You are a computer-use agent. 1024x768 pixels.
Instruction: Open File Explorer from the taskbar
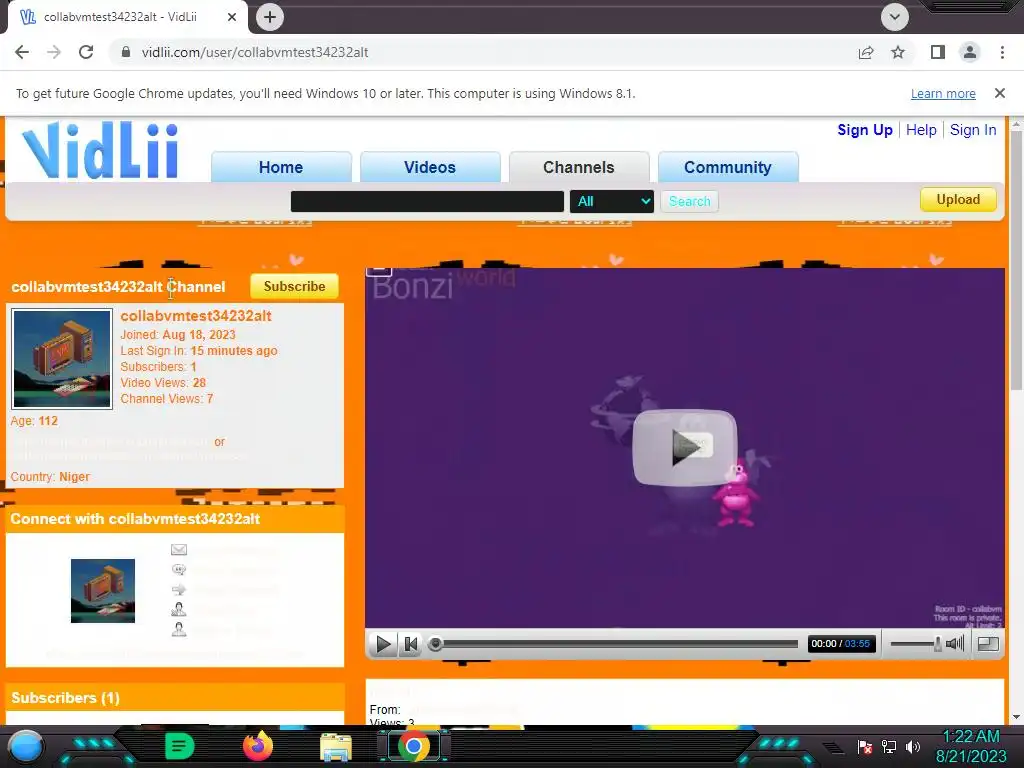click(336, 746)
